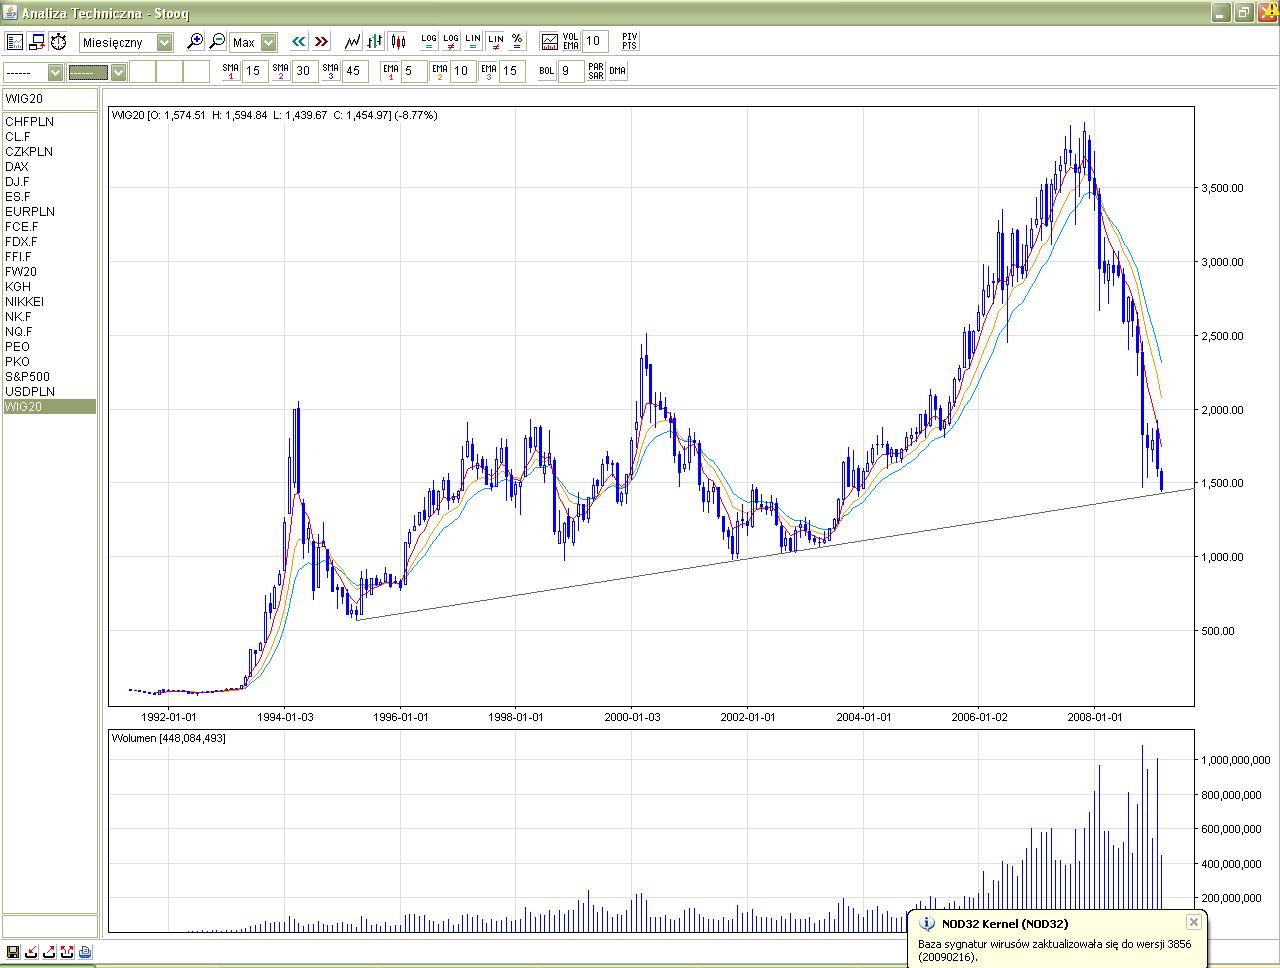
Task: Click the save disk icon at bottom-left
Action: tap(13, 952)
